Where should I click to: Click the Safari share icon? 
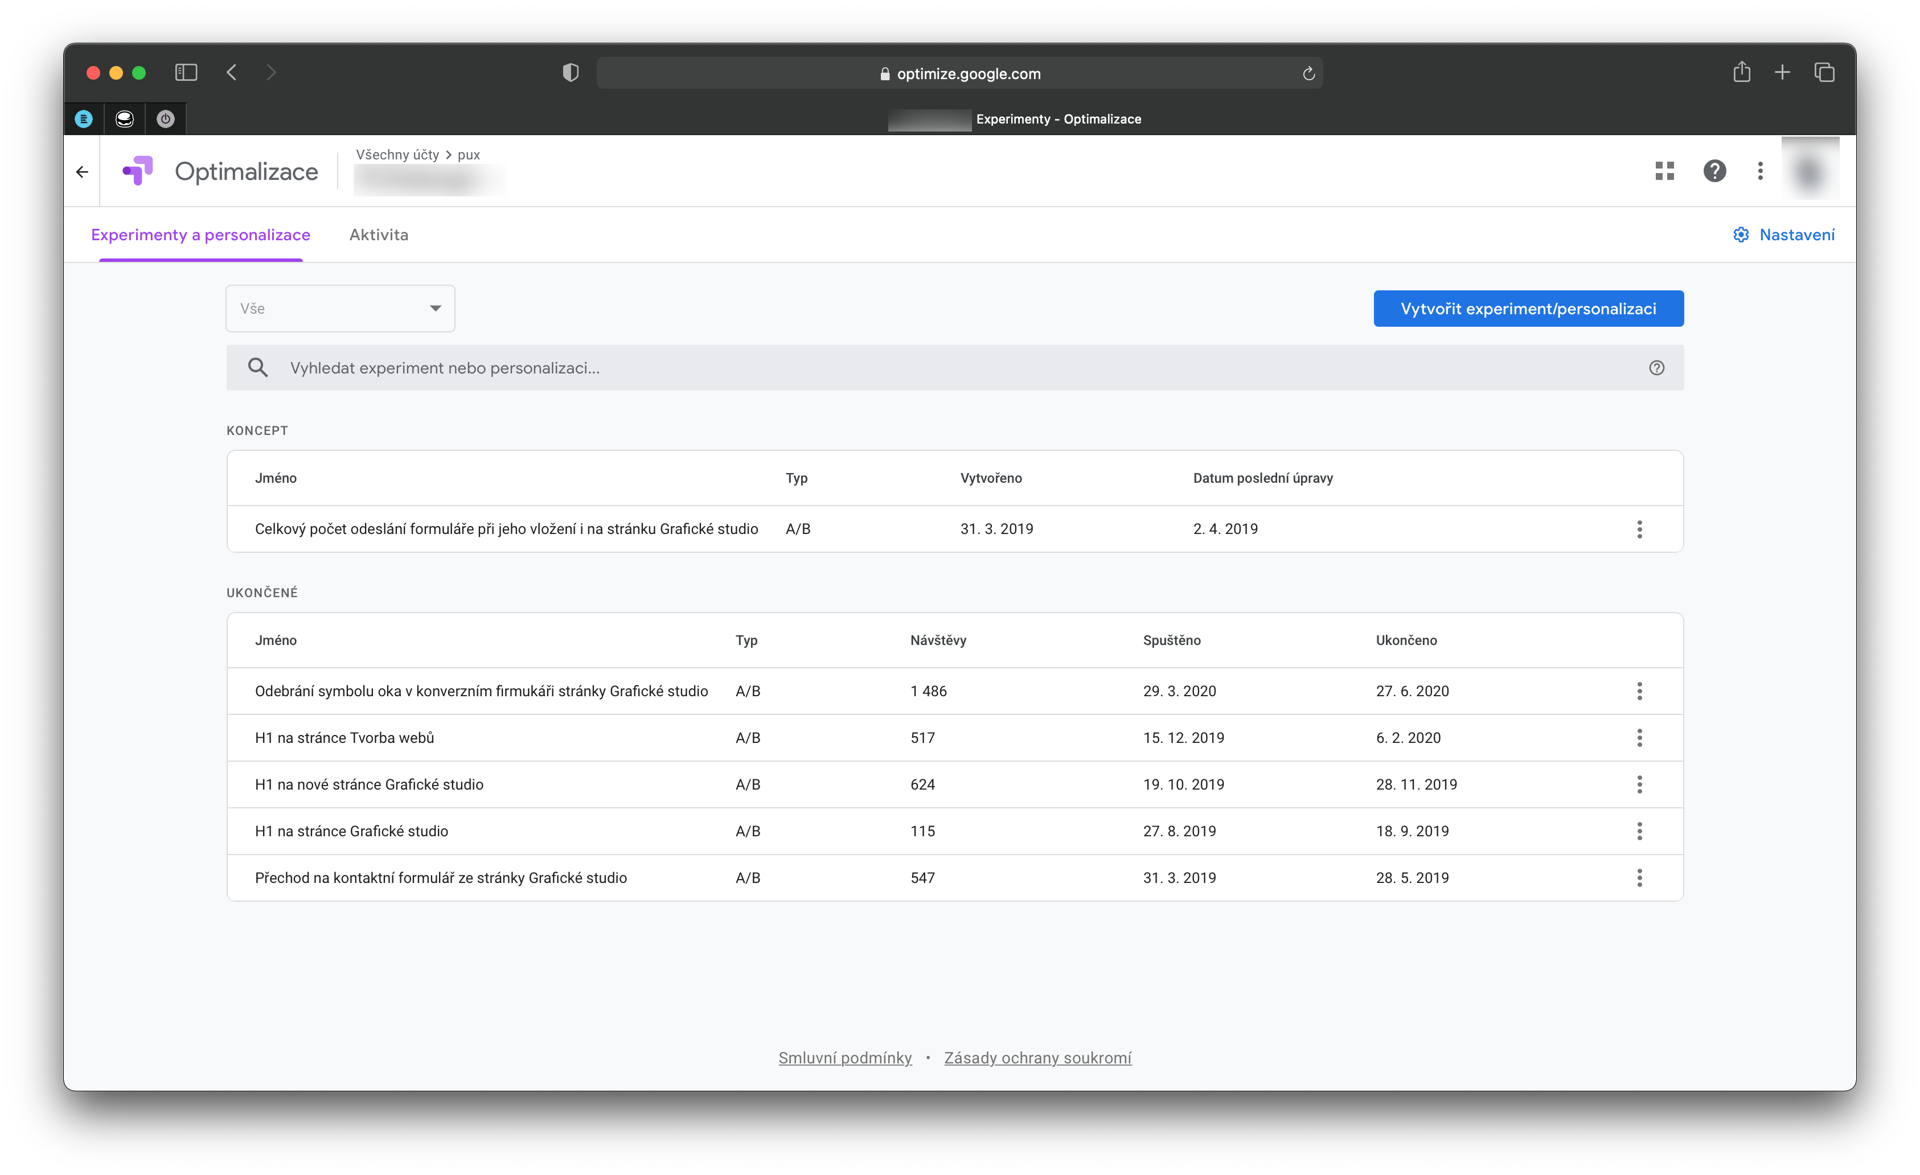click(1741, 72)
